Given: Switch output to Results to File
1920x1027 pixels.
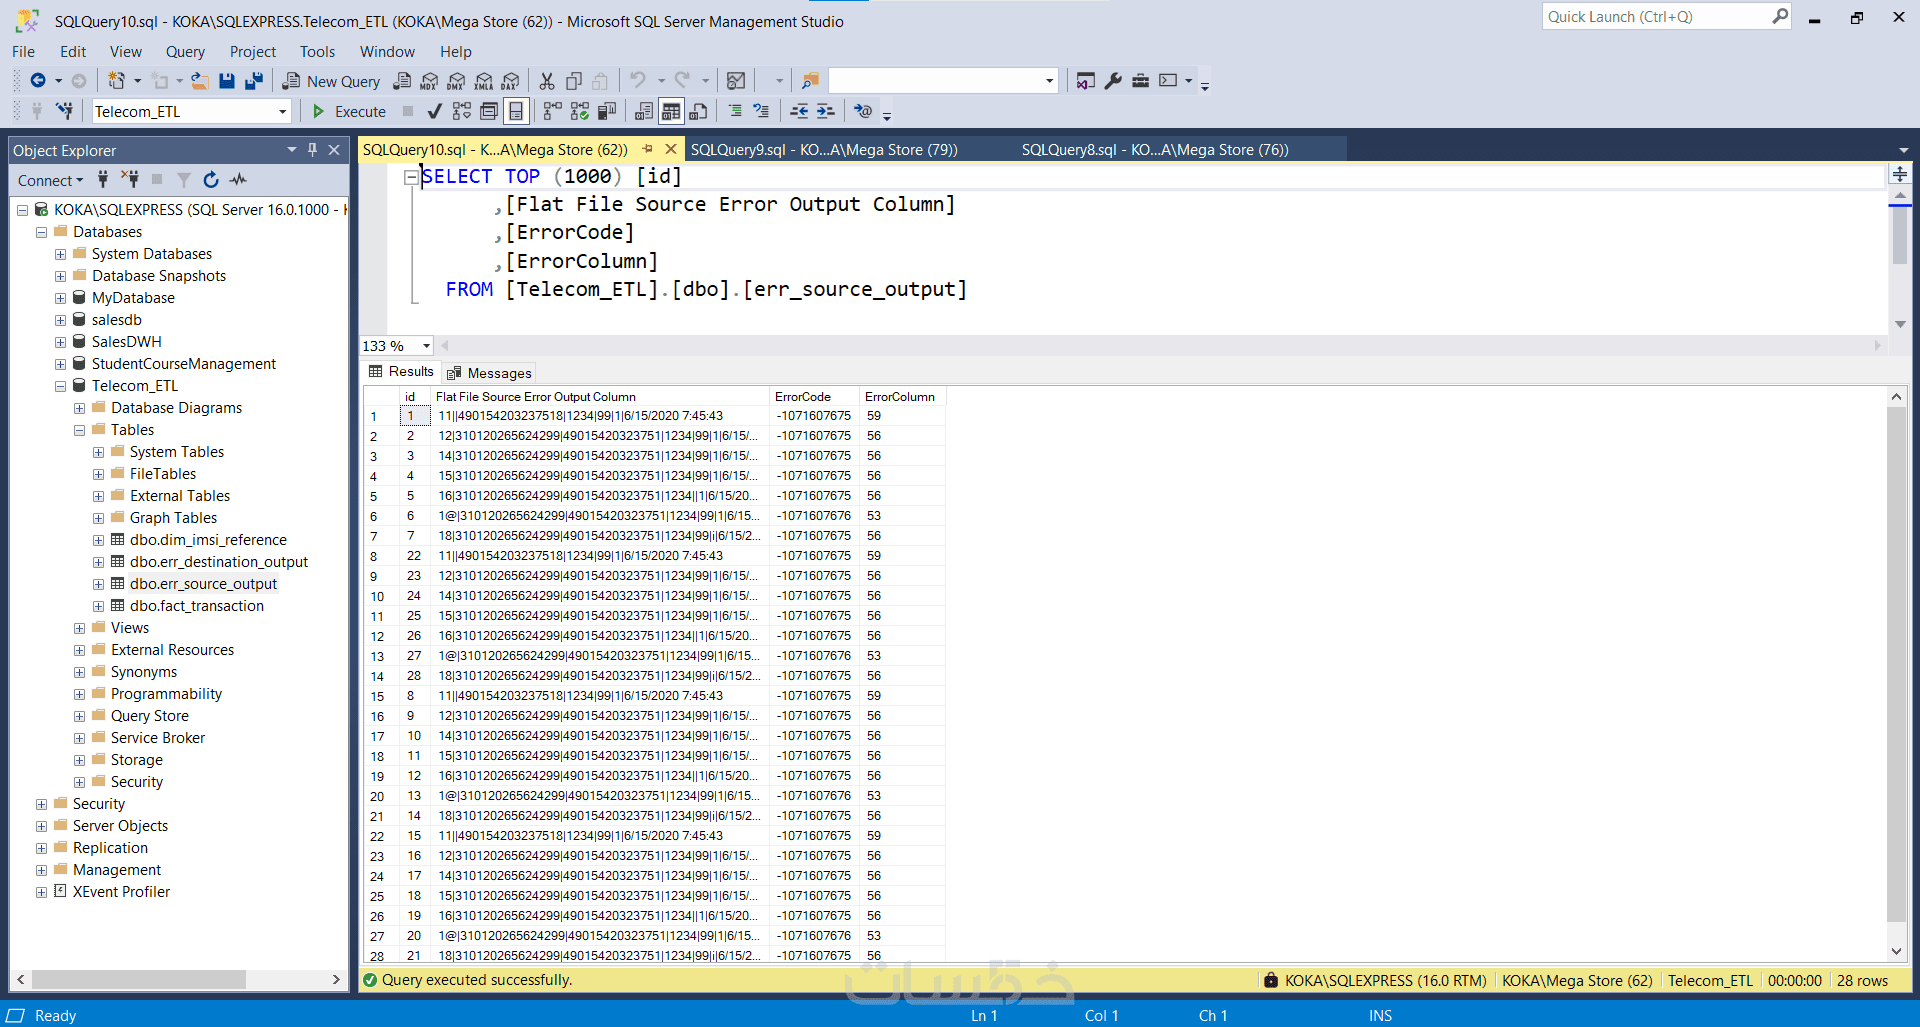Looking at the screenshot, I should click(x=698, y=111).
